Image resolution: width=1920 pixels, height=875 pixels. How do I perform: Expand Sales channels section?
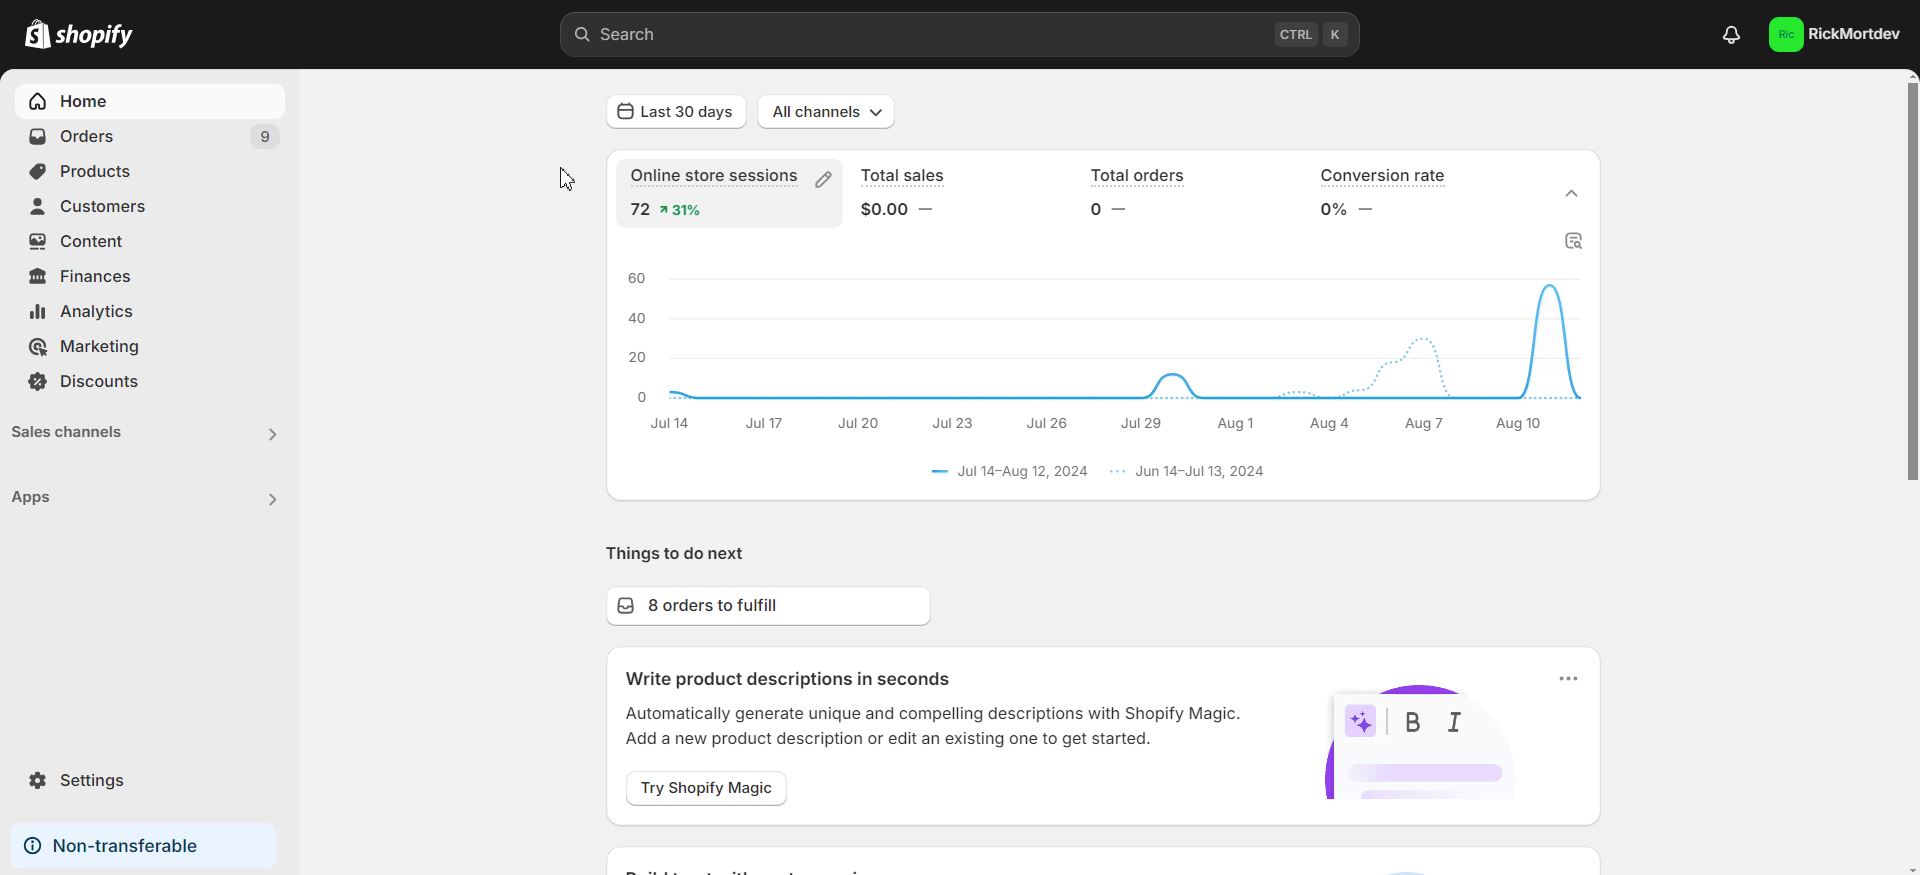pyautogui.click(x=272, y=434)
